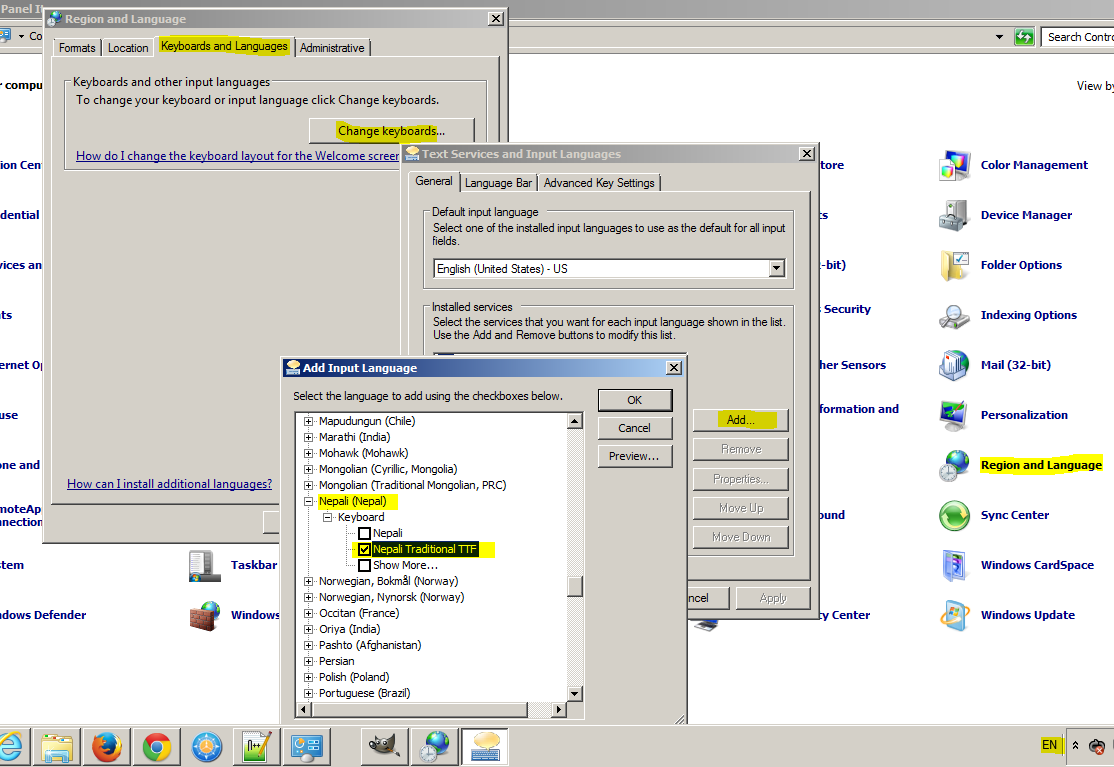Open GIMP icon on the taskbar
The image size is (1114, 767).
click(x=384, y=746)
